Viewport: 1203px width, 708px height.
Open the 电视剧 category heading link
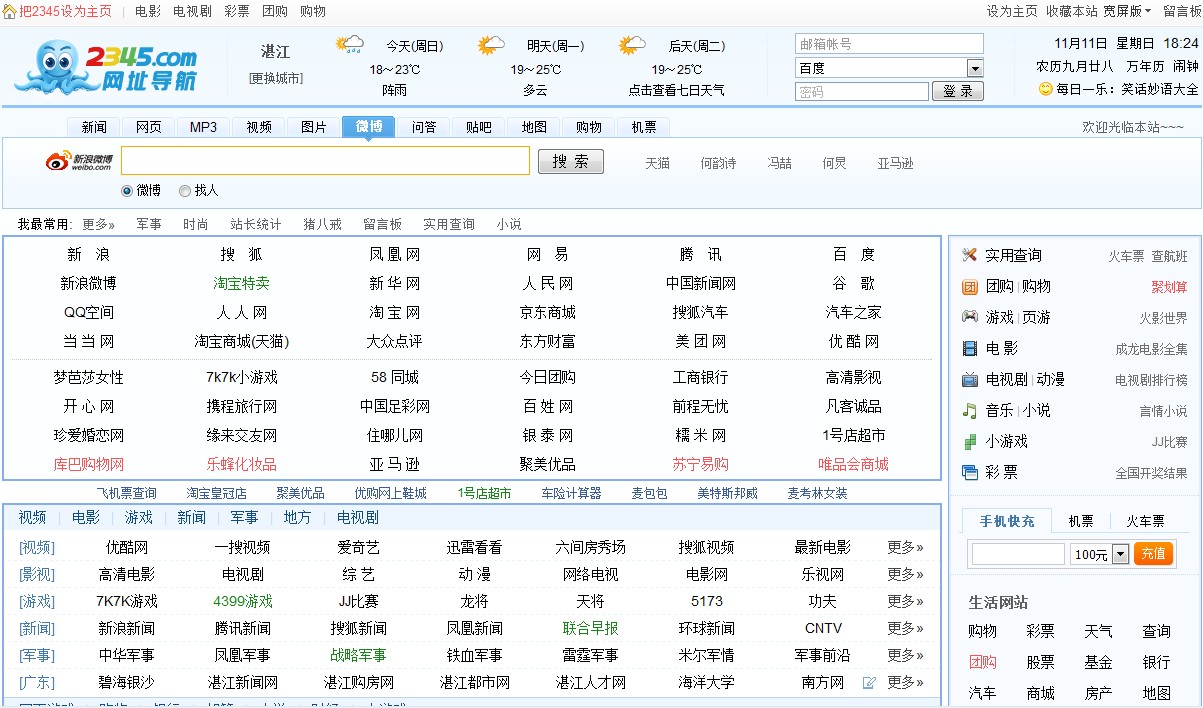(358, 517)
